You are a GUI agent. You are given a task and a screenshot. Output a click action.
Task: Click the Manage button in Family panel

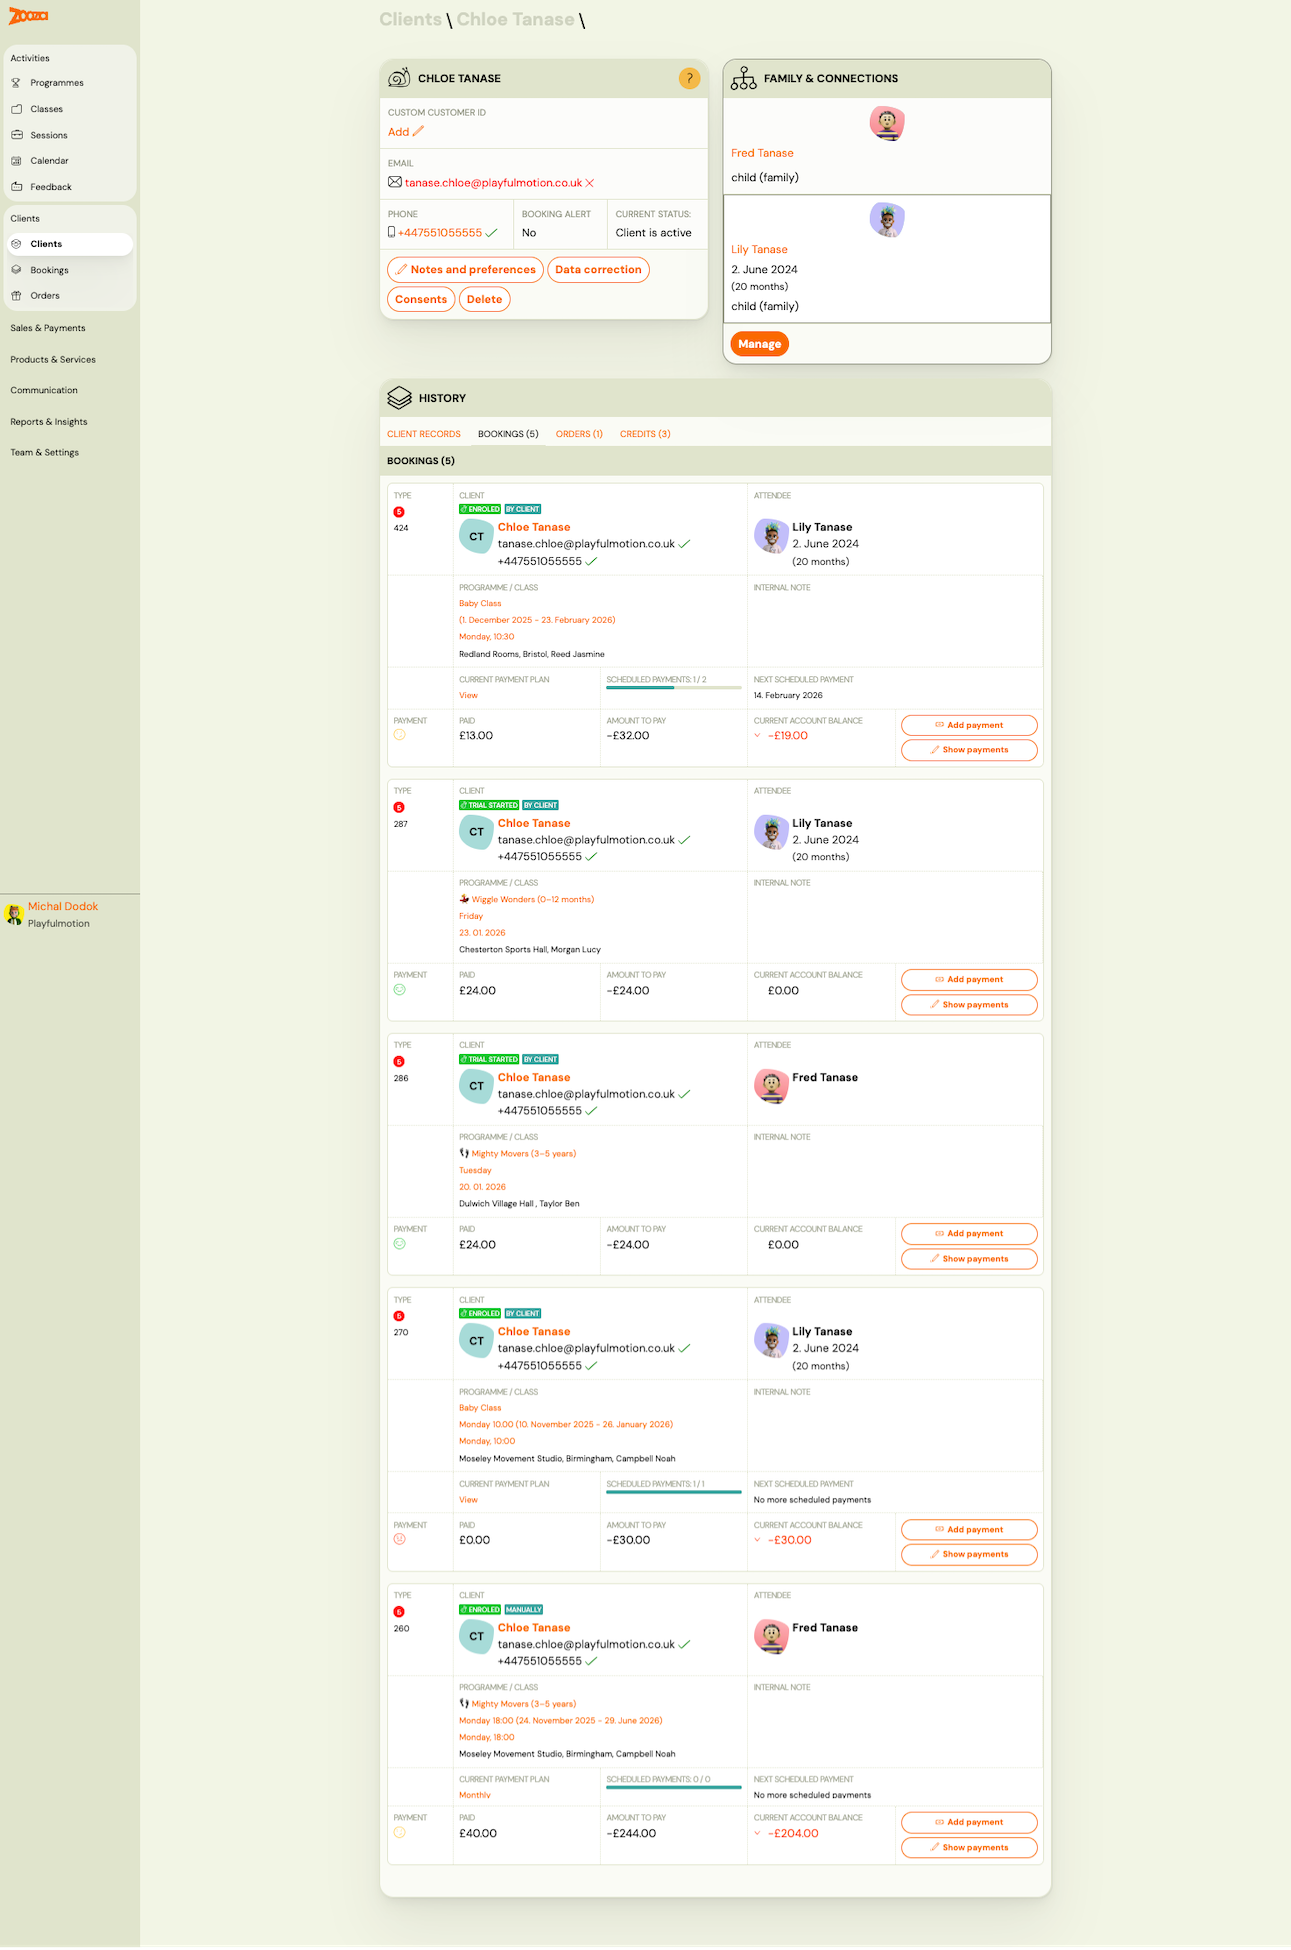coord(759,344)
